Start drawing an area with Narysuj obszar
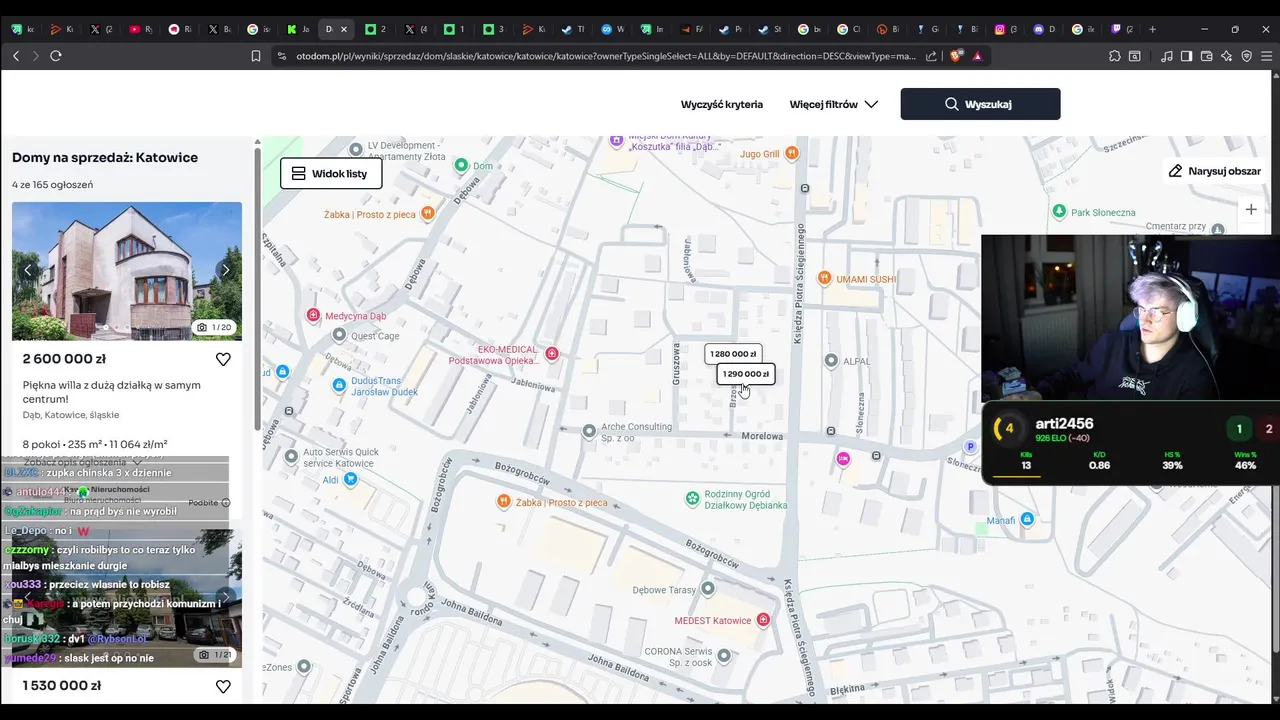Image resolution: width=1280 pixels, height=720 pixels. [x=1215, y=171]
